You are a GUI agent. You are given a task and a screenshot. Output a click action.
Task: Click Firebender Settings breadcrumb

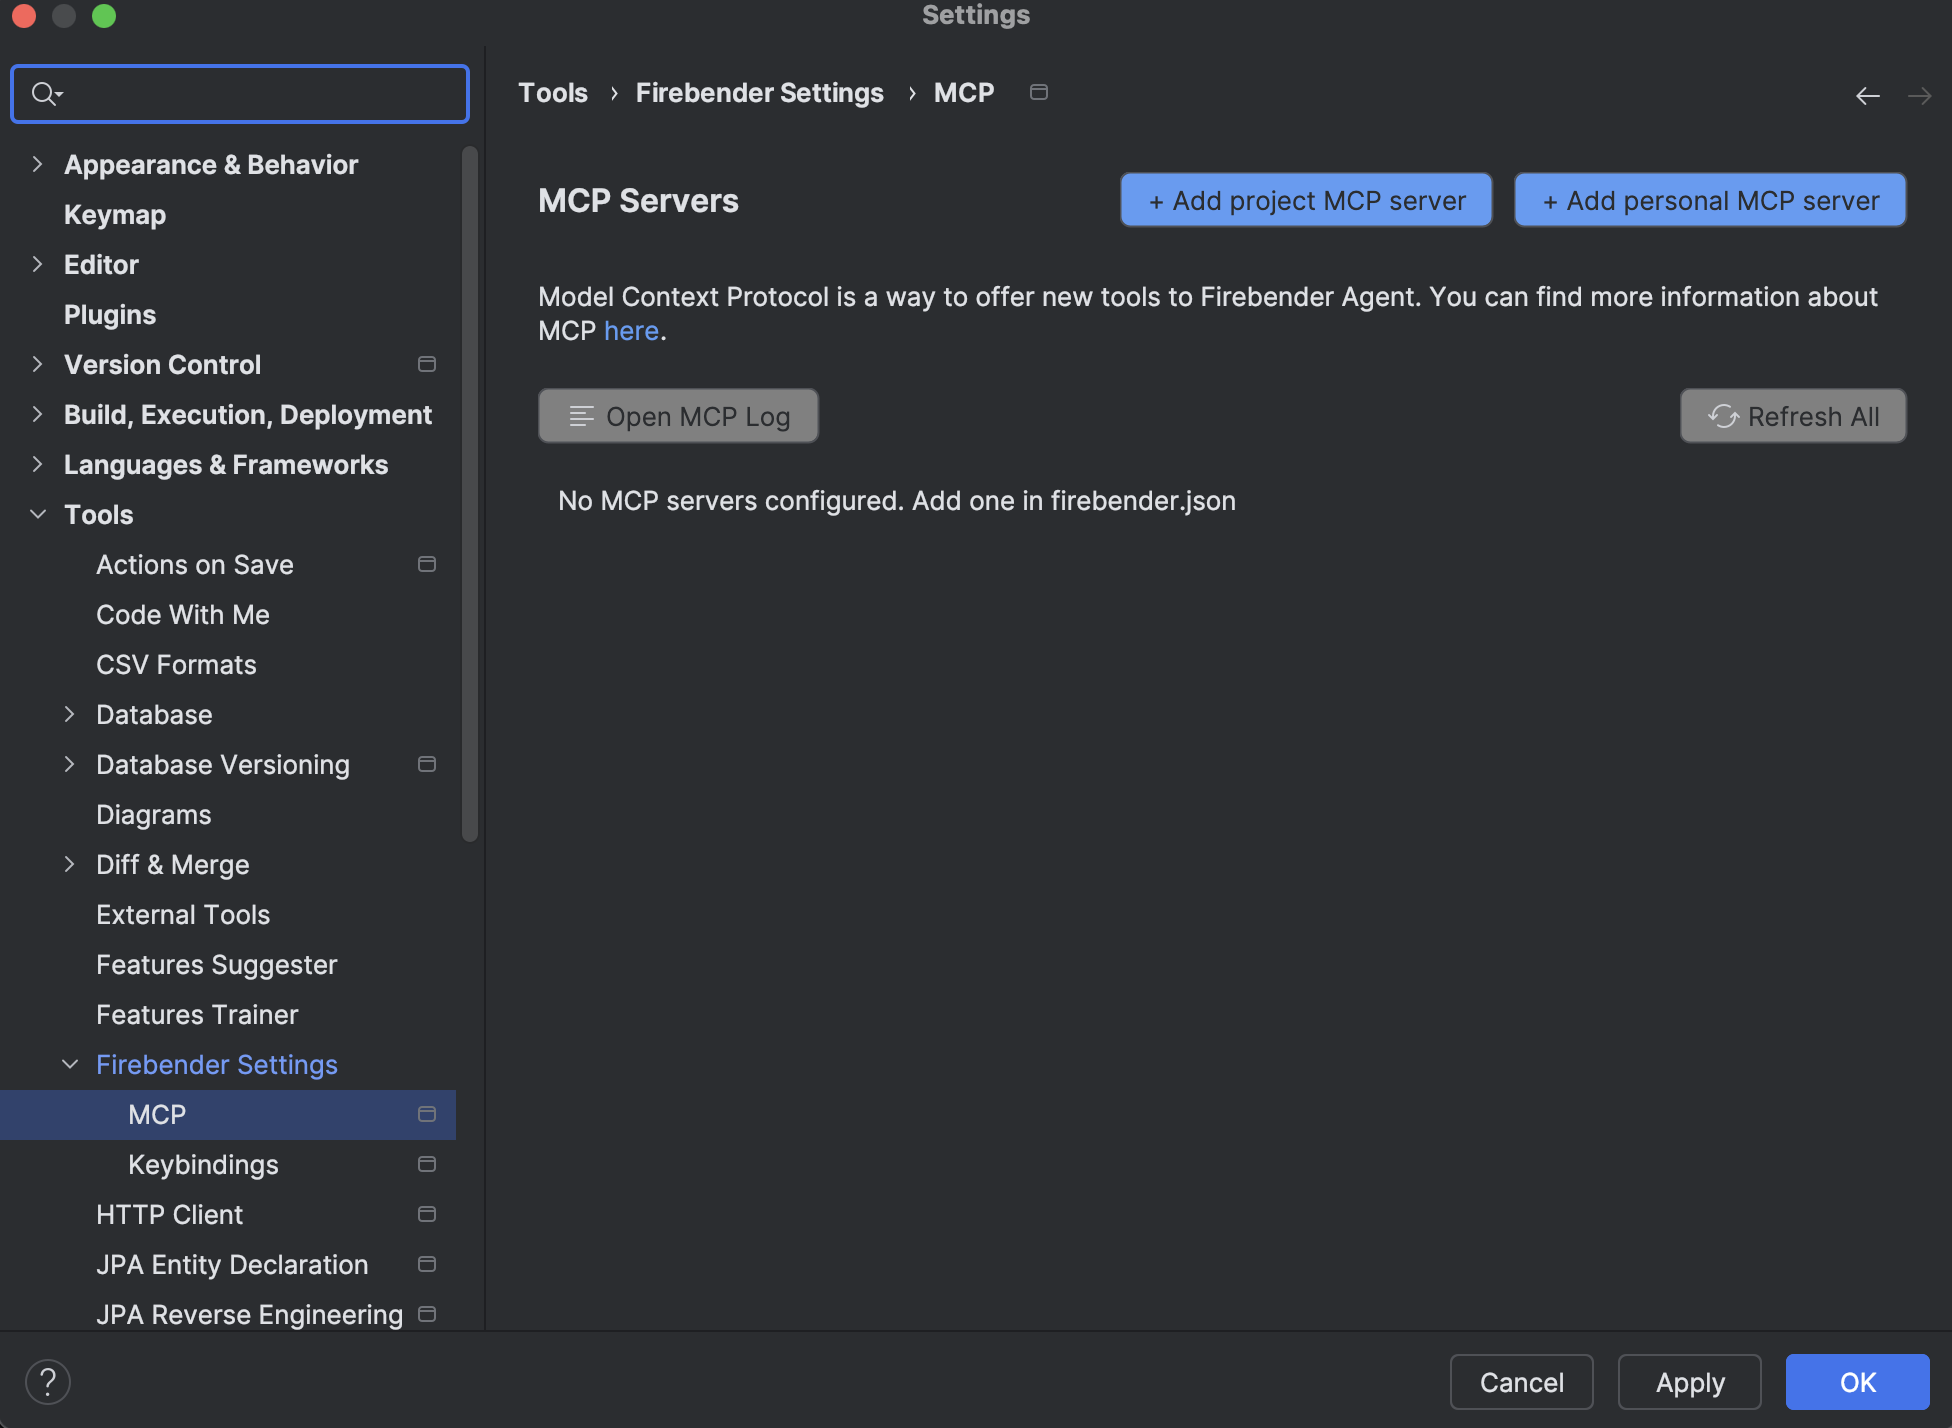tap(760, 93)
